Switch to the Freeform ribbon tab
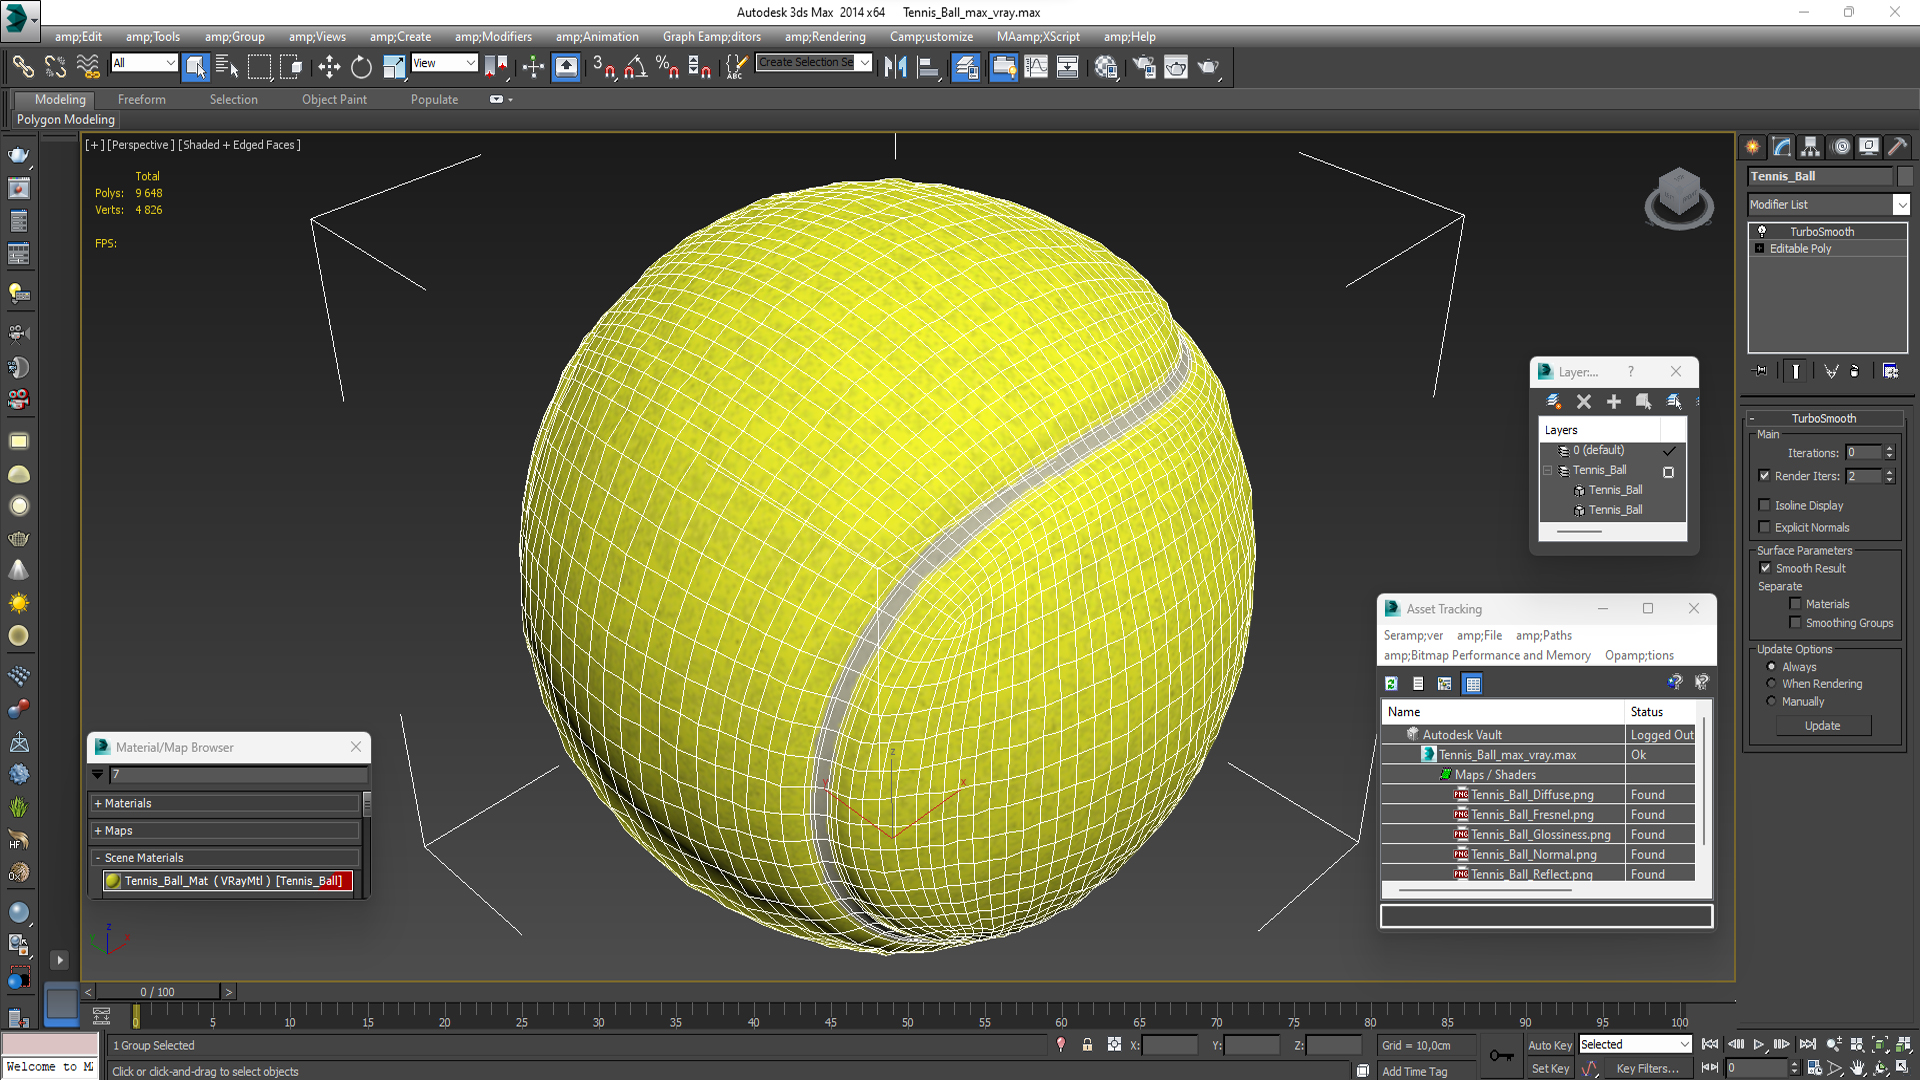The width and height of the screenshot is (1920, 1080). pos(141,99)
